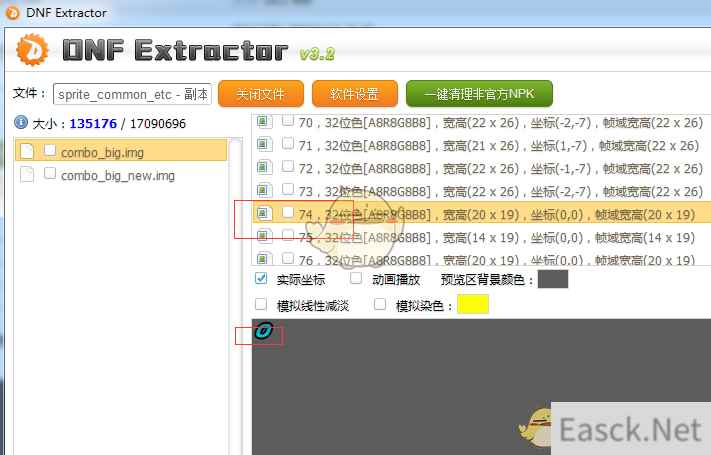Click the cyan sprite in the preview area
This screenshot has width=711, height=455.
(264, 330)
